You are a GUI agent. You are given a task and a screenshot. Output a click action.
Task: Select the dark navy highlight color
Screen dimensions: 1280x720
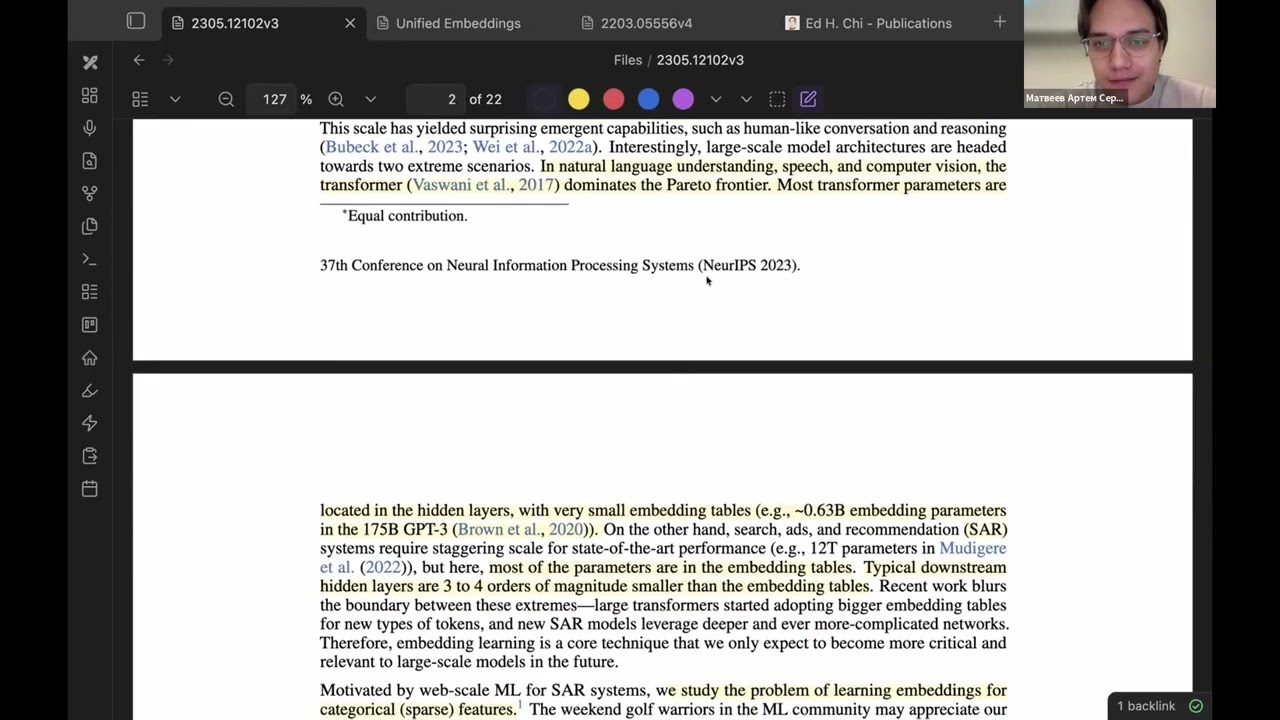click(544, 99)
